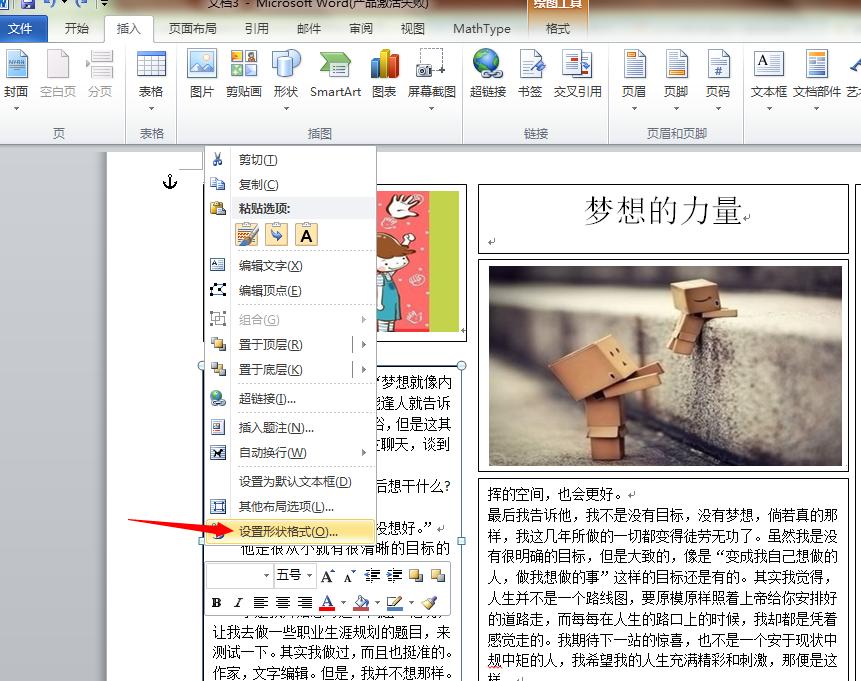Insert a Bookmark (书签)
This screenshot has height=681, width=861.
click(531, 75)
